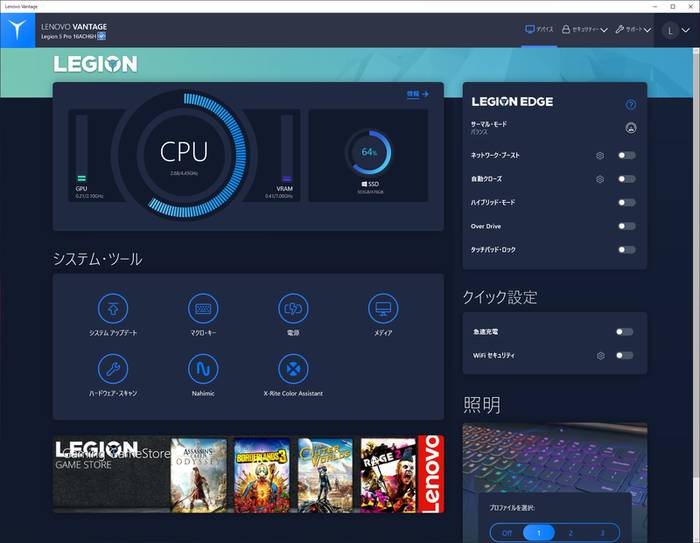This screenshot has width=700, height=543.
Task: Minimize the Lenovo Vantage window
Action: click(655, 6)
